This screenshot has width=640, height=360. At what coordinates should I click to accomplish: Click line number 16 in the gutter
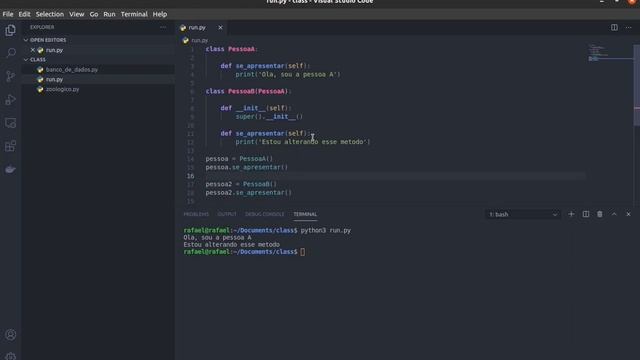click(191, 176)
